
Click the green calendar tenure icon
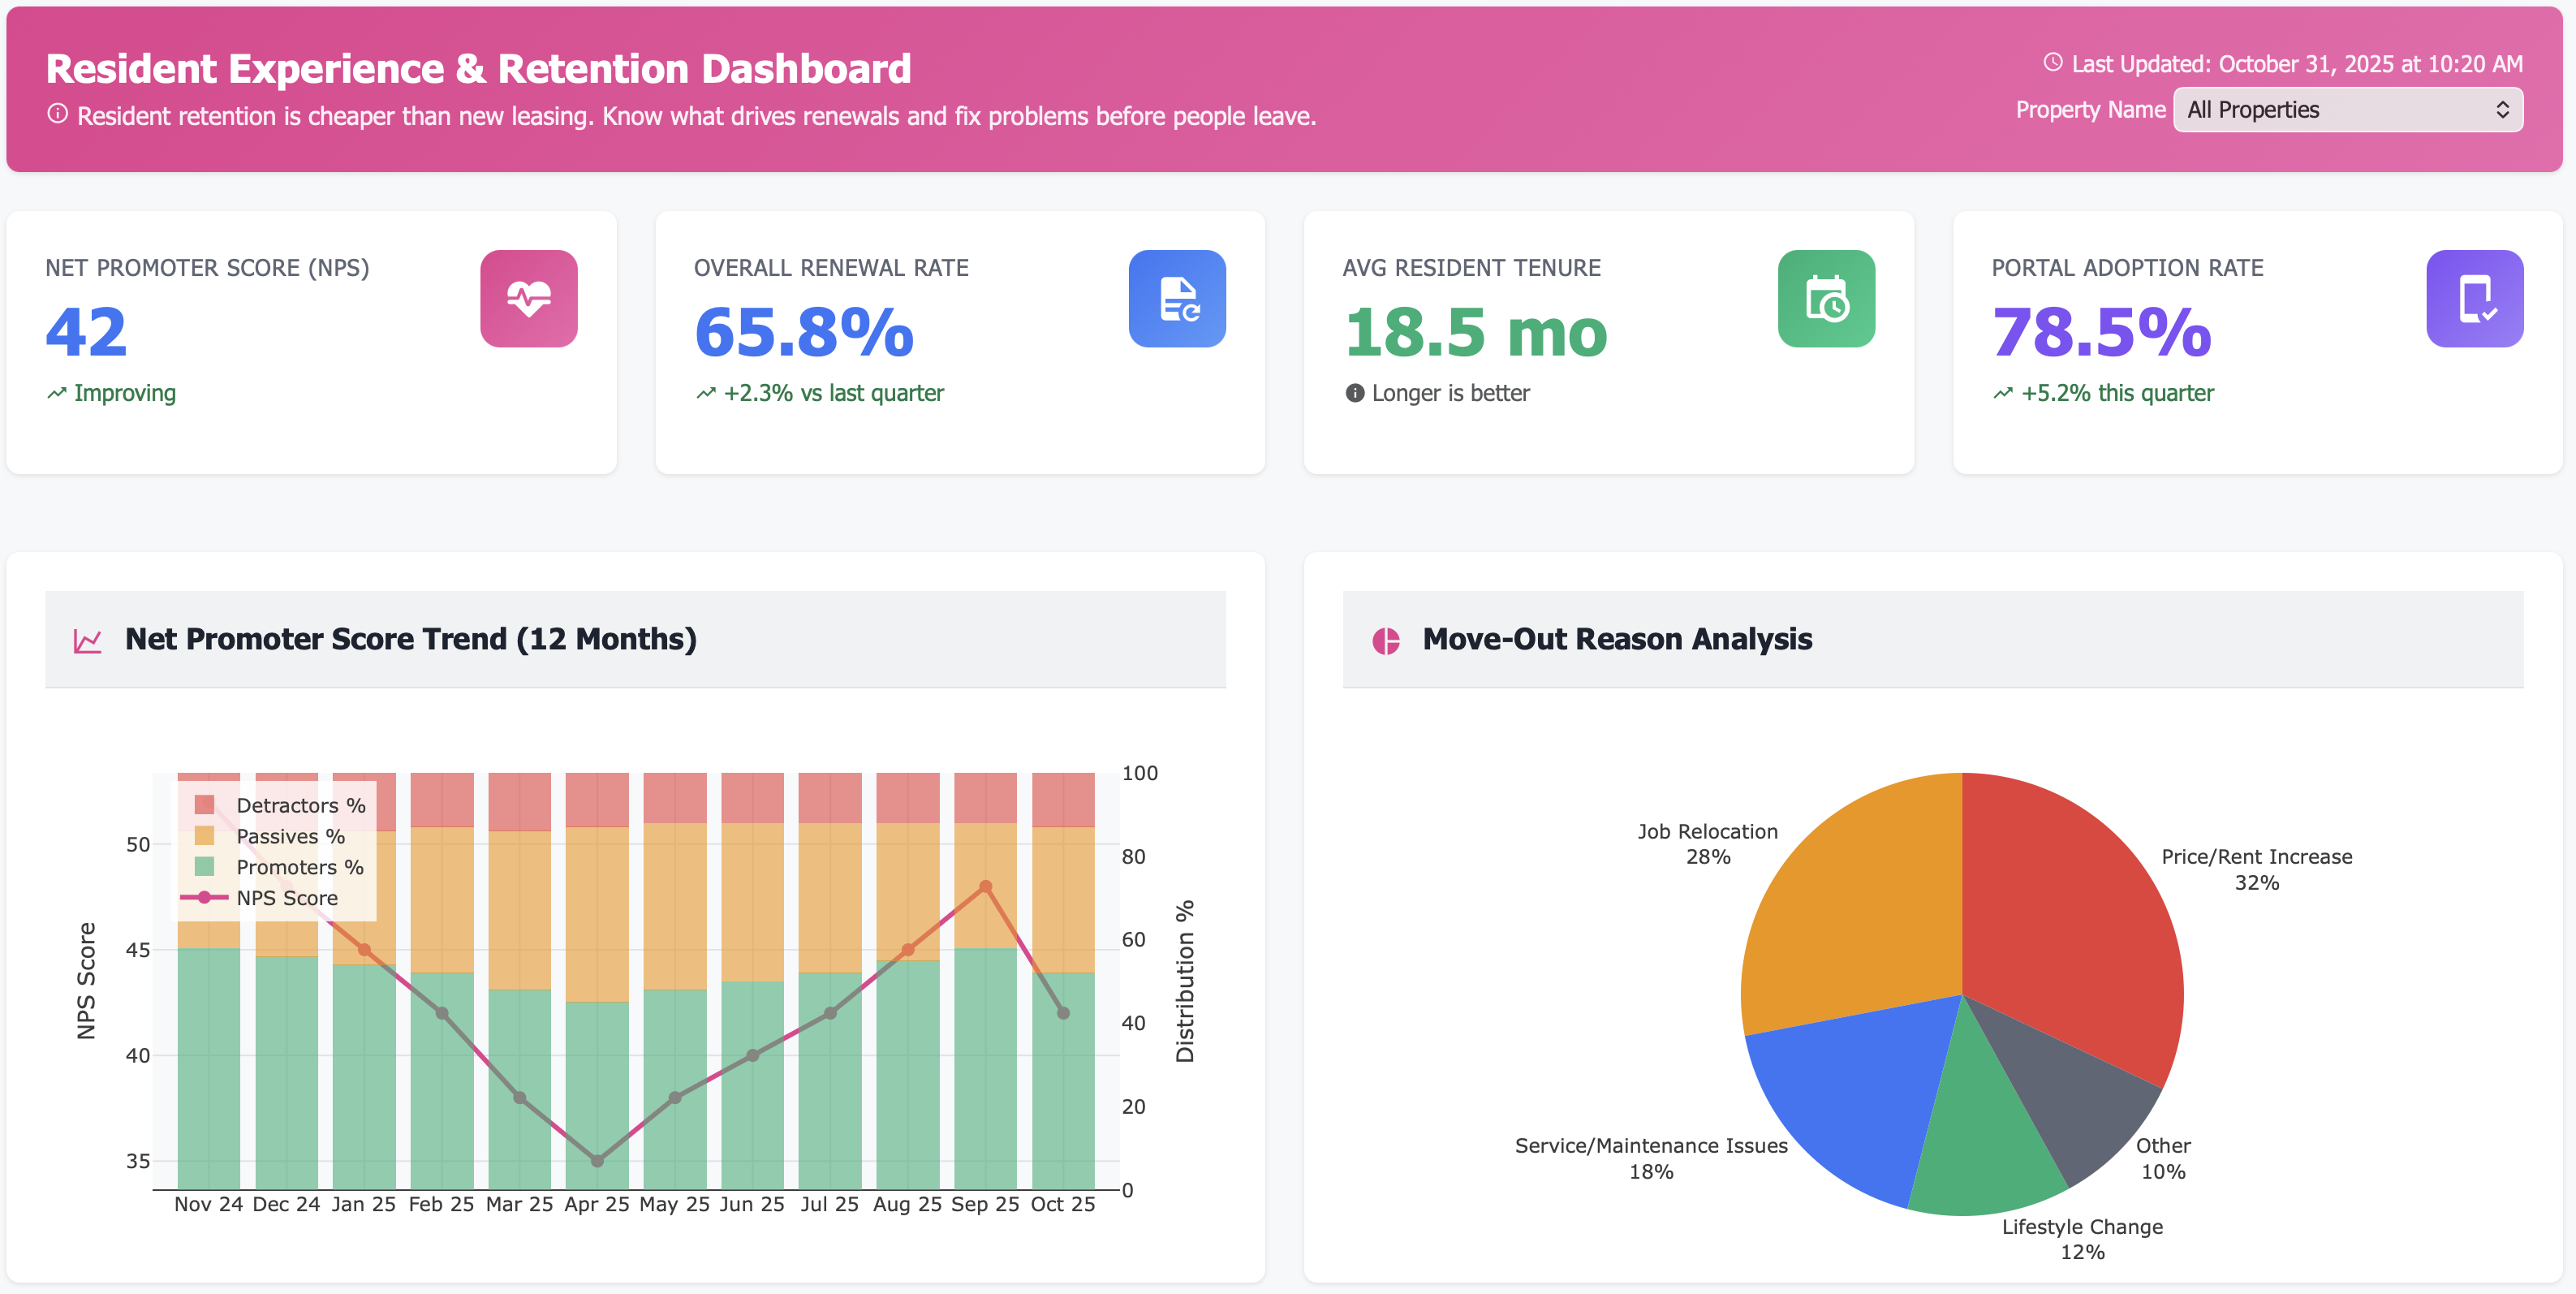(x=1826, y=299)
